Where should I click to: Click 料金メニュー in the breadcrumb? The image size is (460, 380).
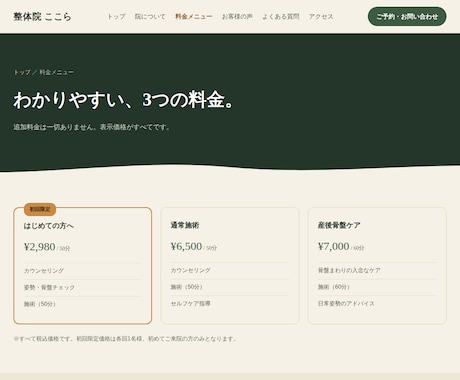[x=57, y=72]
